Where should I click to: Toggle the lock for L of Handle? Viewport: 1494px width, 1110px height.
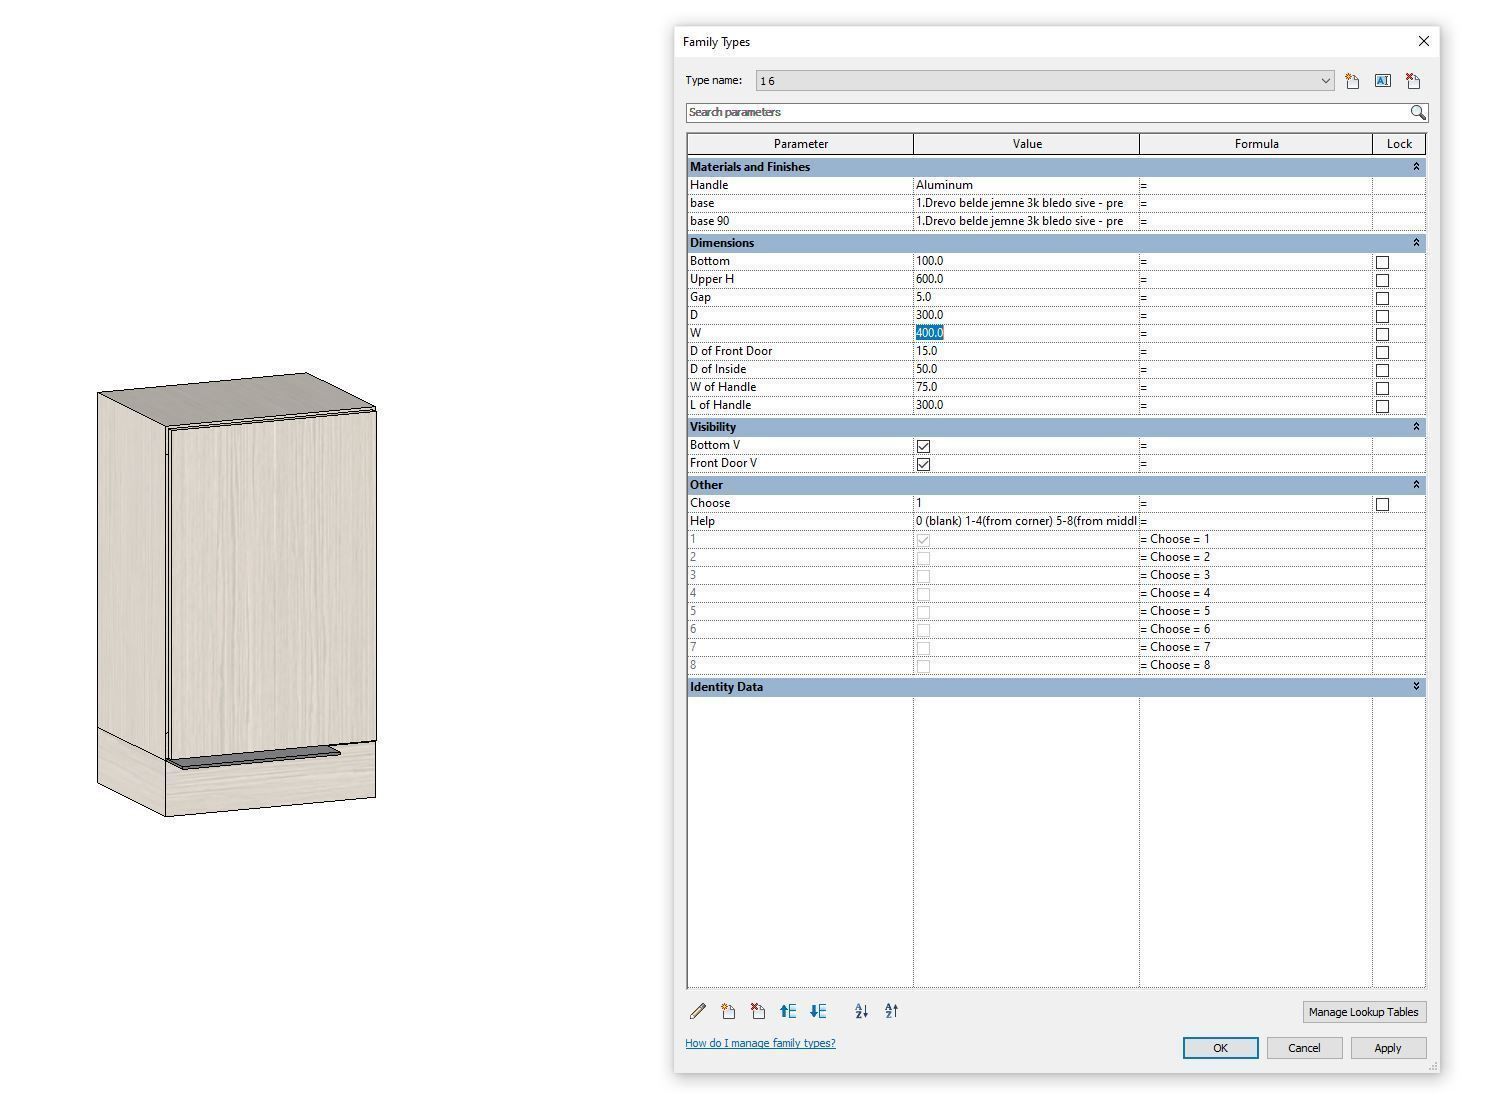[x=1382, y=406]
